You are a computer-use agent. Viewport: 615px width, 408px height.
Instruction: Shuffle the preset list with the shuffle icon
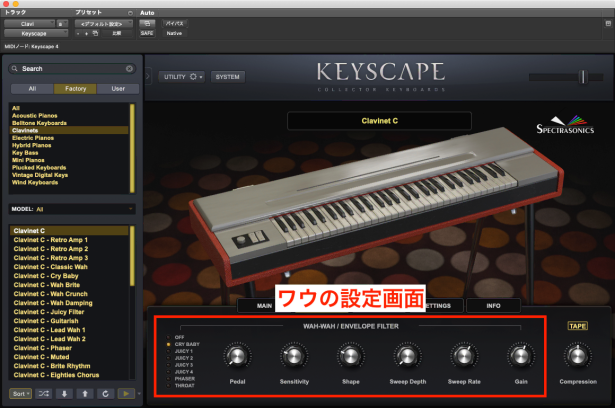click(44, 393)
